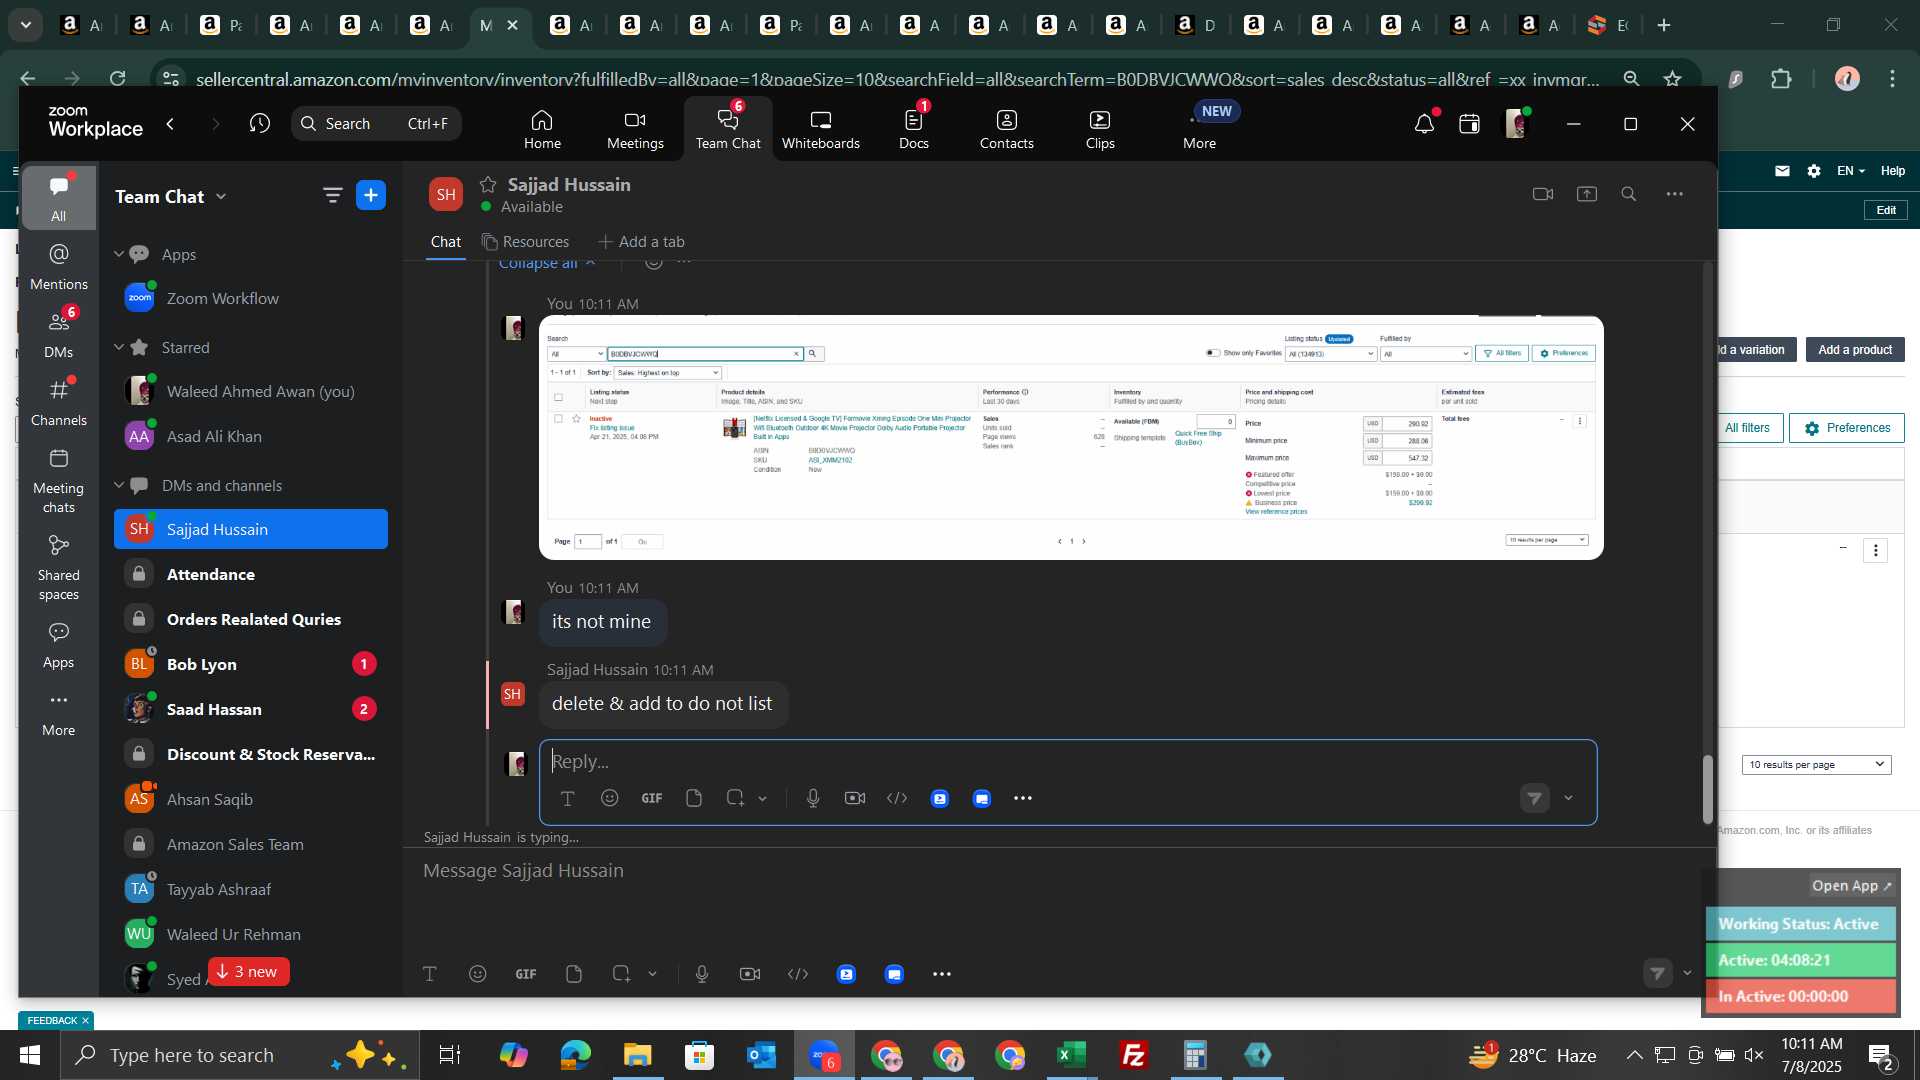Record audio message in reply toolbar
1920x1080 pixels.
(813, 798)
